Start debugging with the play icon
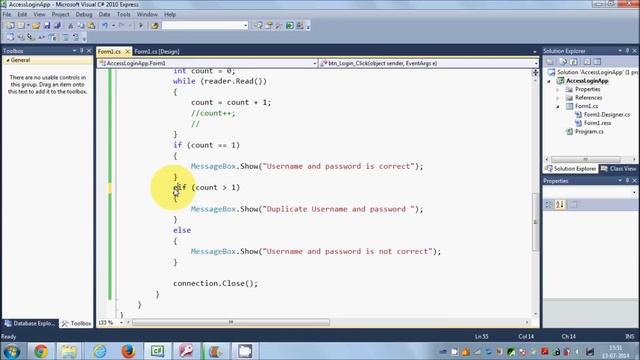640x360 pixels. [141, 26]
